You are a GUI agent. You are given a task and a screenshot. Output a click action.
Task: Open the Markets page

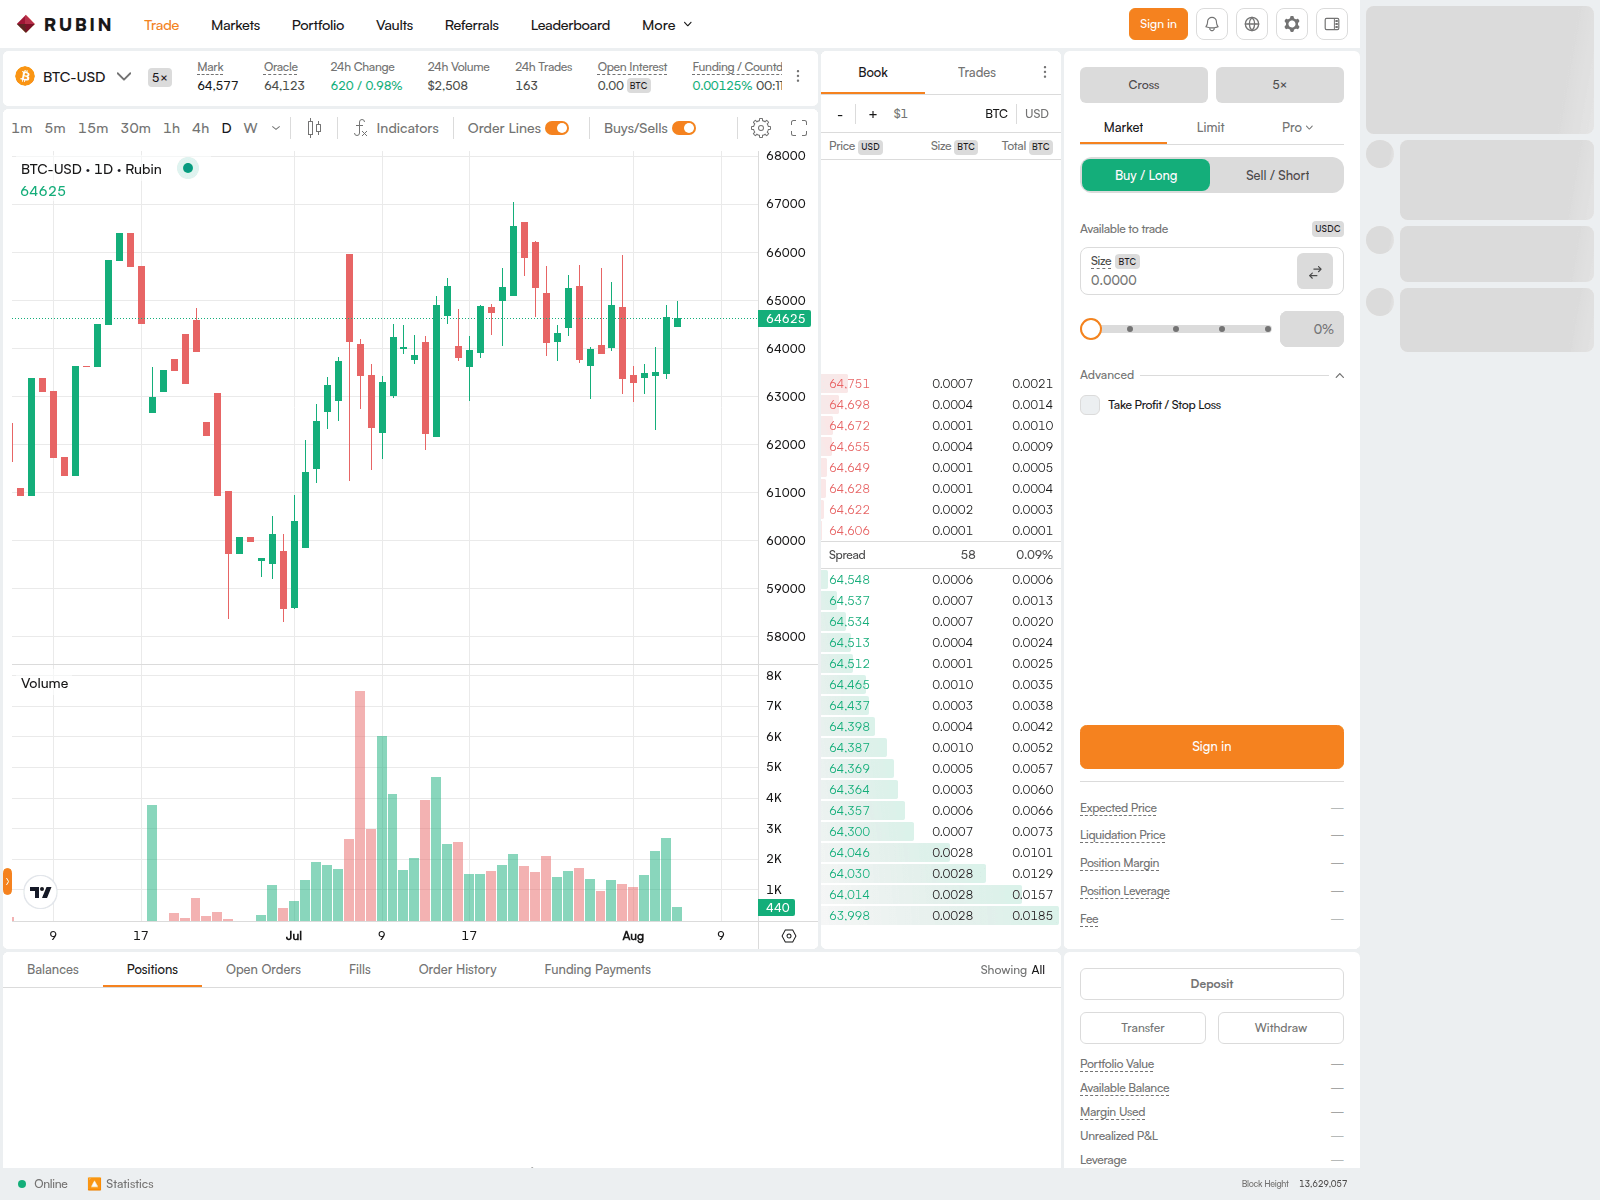[x=235, y=25]
